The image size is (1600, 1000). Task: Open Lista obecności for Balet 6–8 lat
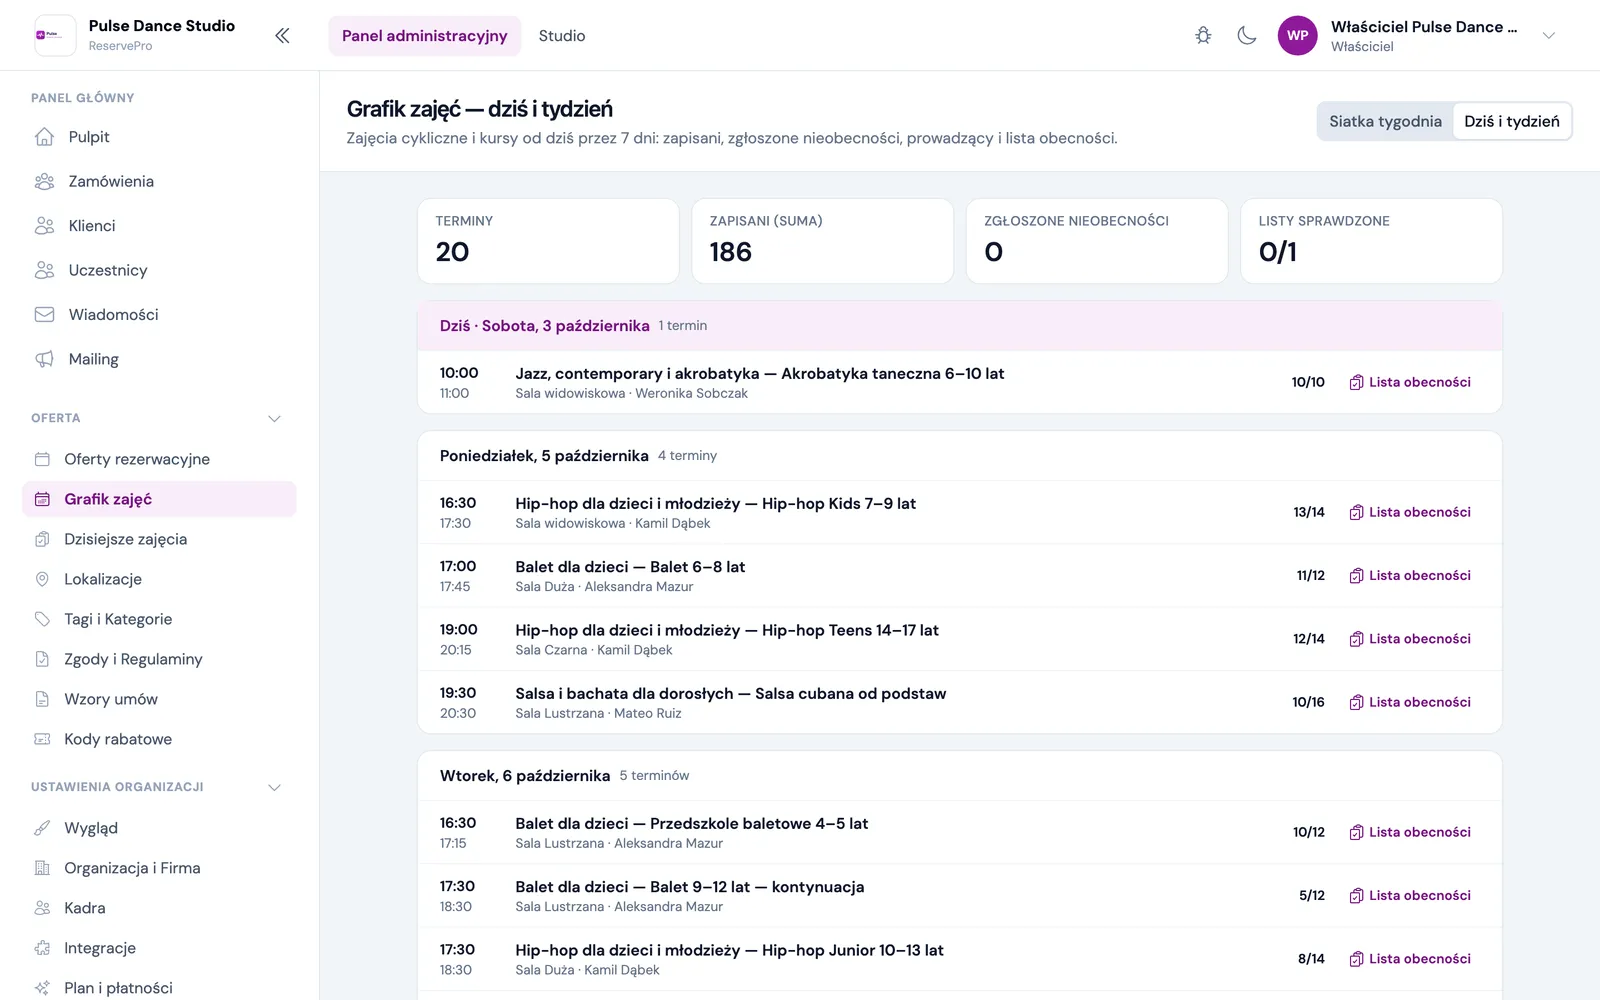(x=1410, y=575)
